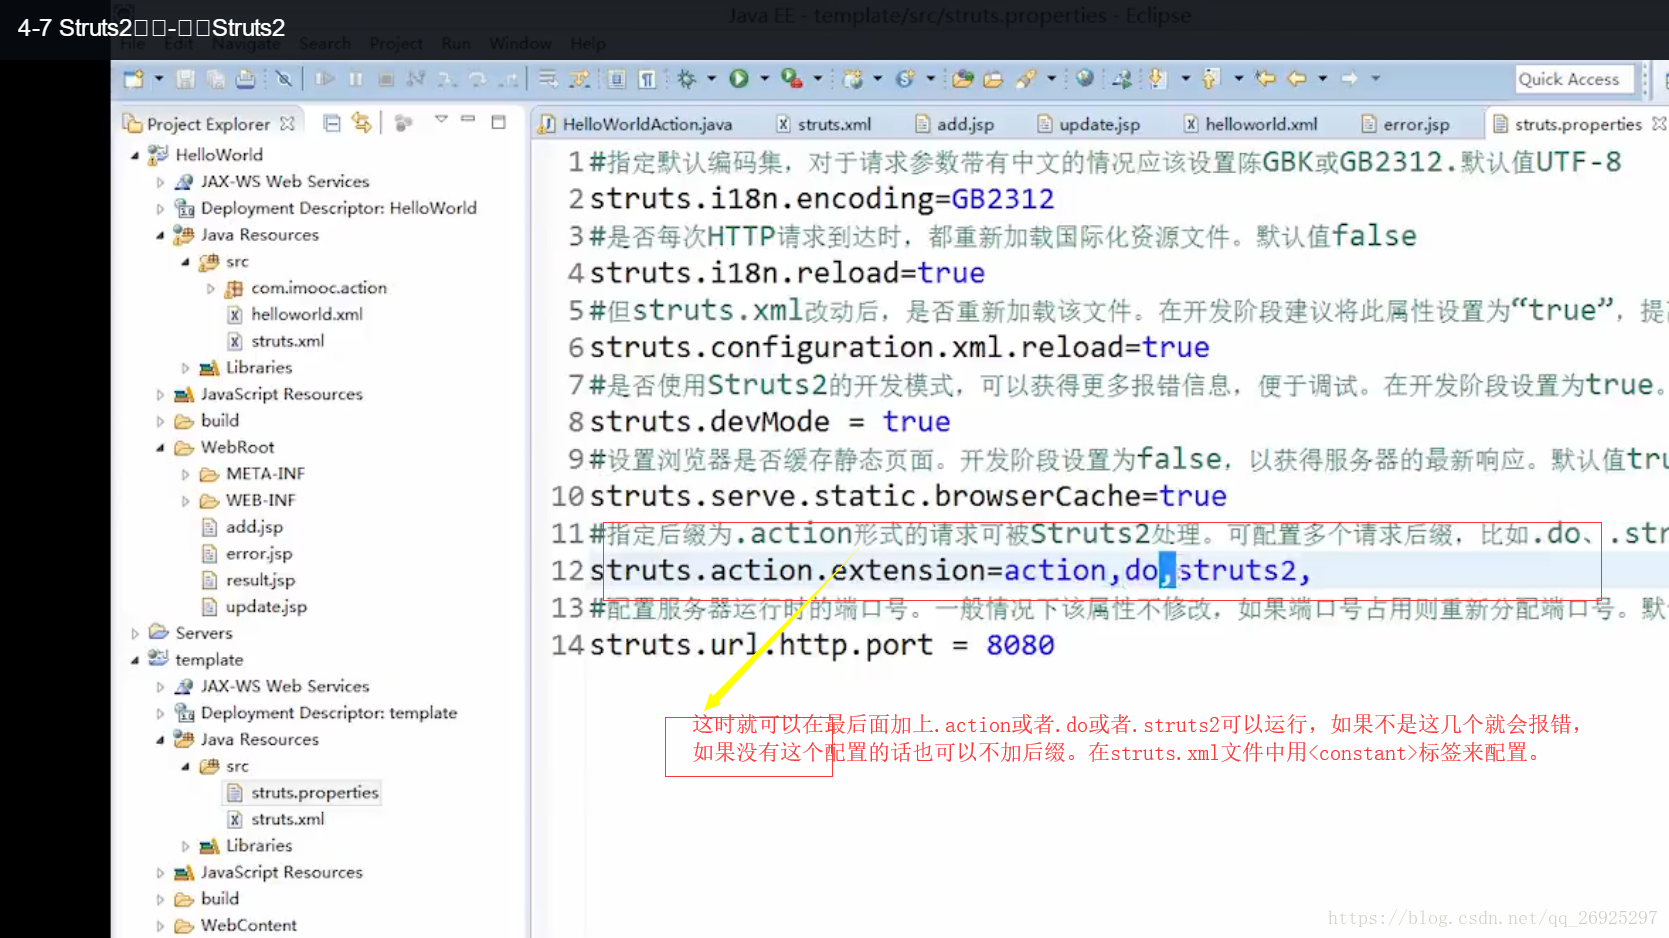Switch to update.jsp editor tab
The image size is (1669, 938).
(x=1088, y=124)
